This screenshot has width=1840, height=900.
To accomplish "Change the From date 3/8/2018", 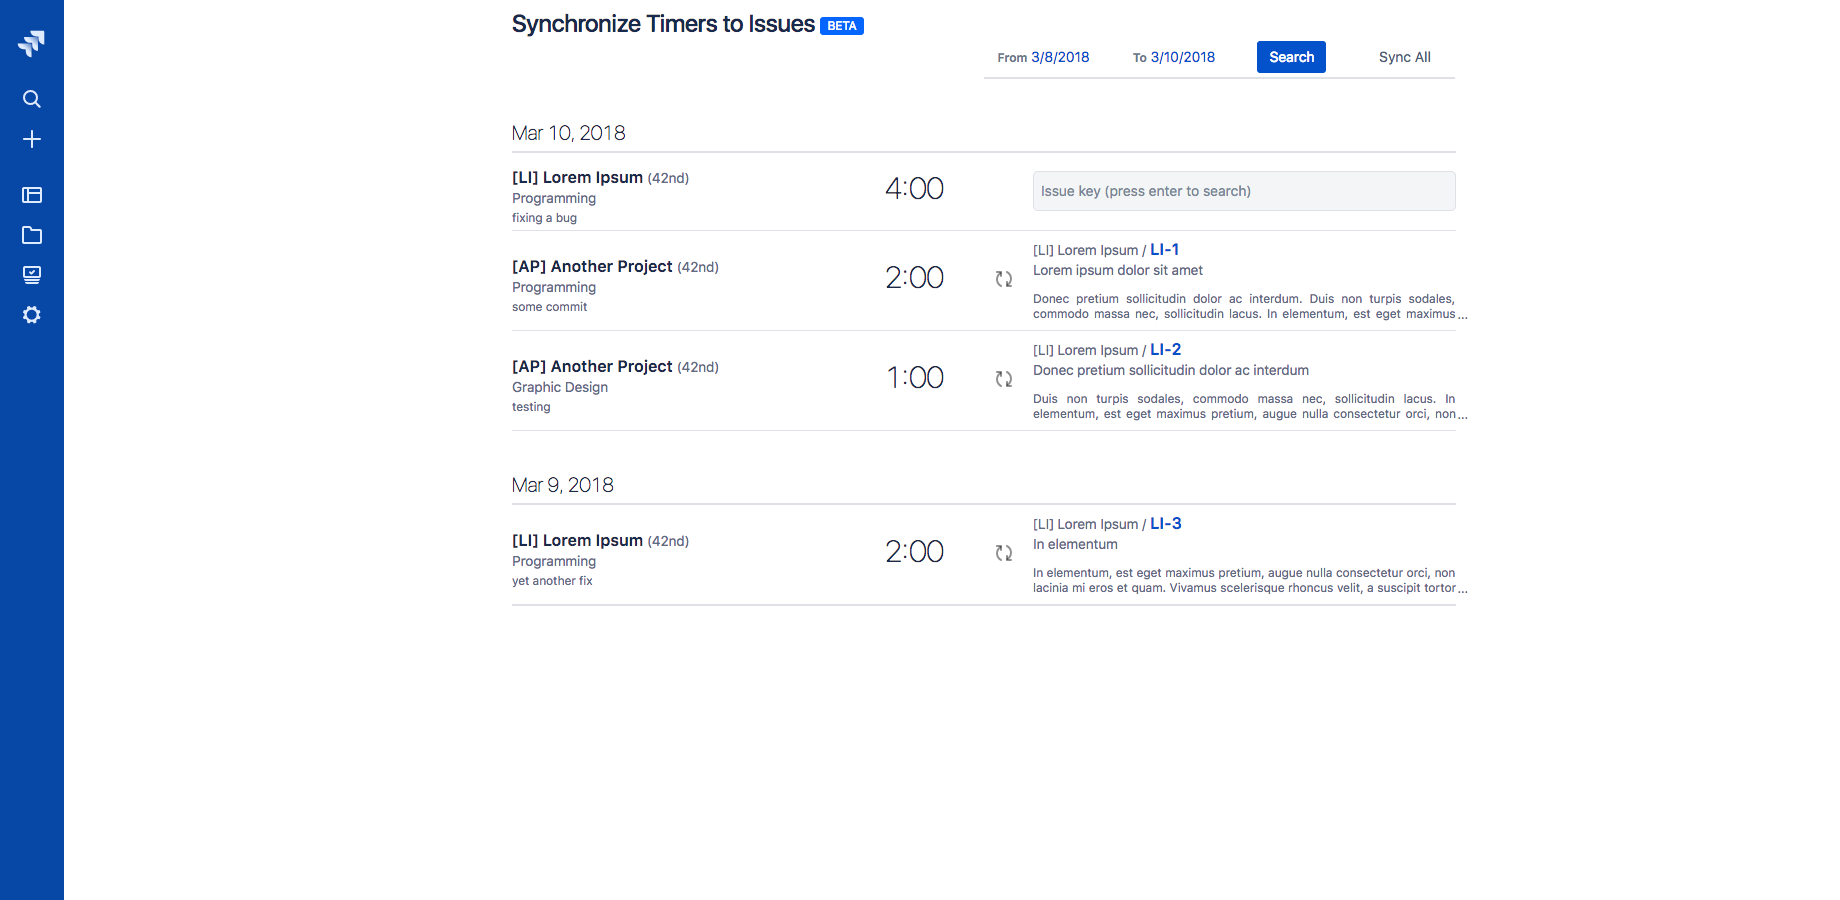I will [1059, 57].
